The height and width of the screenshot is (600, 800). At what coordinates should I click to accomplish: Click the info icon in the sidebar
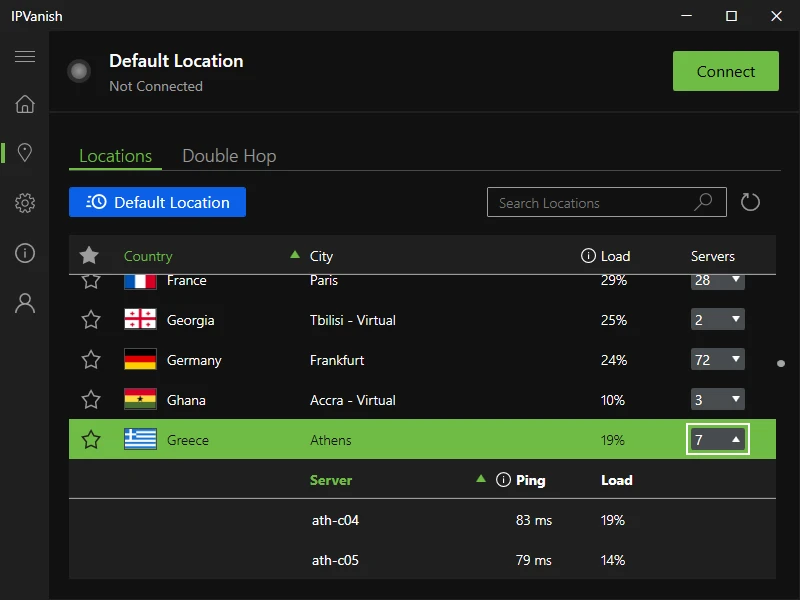pos(25,253)
